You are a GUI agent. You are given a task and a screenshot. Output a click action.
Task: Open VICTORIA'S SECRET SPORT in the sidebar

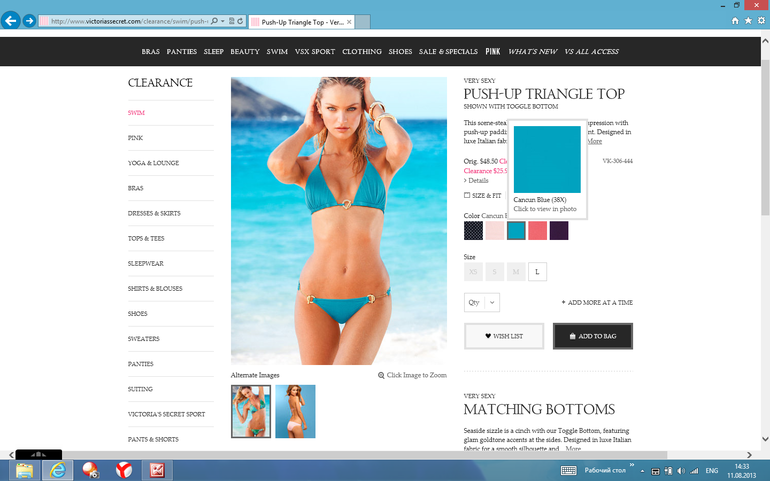[166, 414]
